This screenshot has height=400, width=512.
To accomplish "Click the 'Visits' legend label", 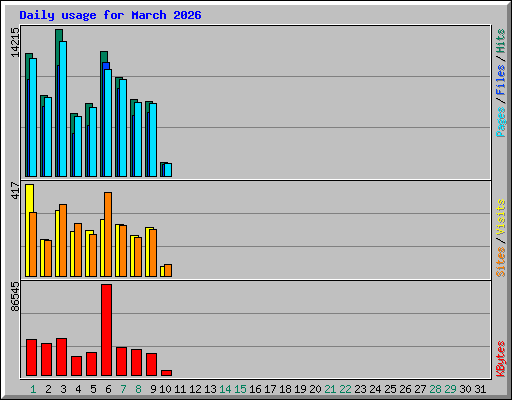I will 500,217.
